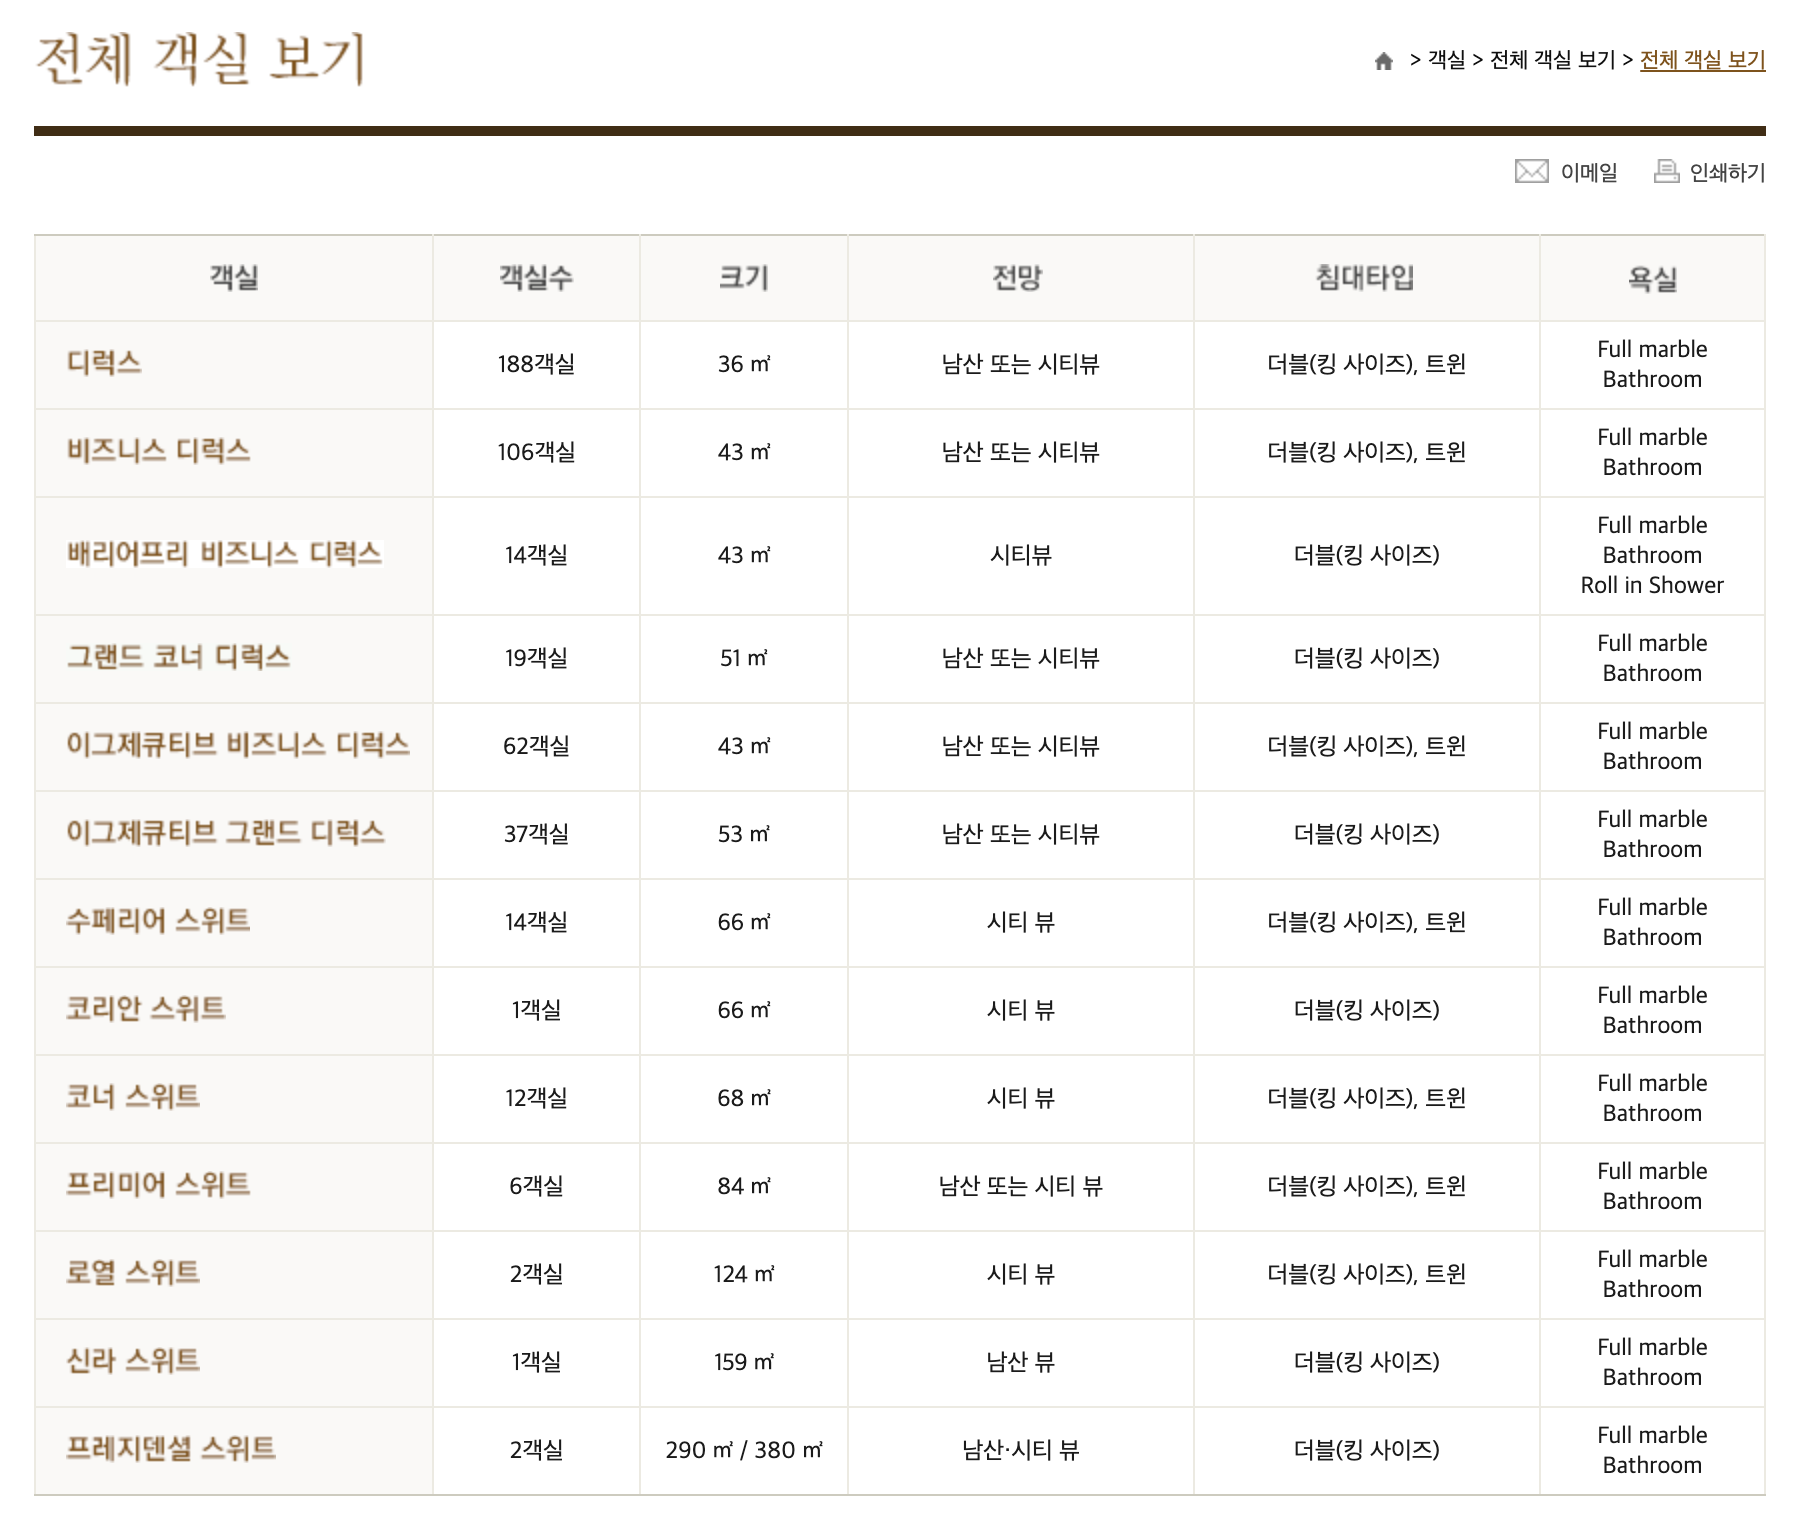Click the 욕실 column header
This screenshot has width=1794, height=1516.
[x=1652, y=278]
